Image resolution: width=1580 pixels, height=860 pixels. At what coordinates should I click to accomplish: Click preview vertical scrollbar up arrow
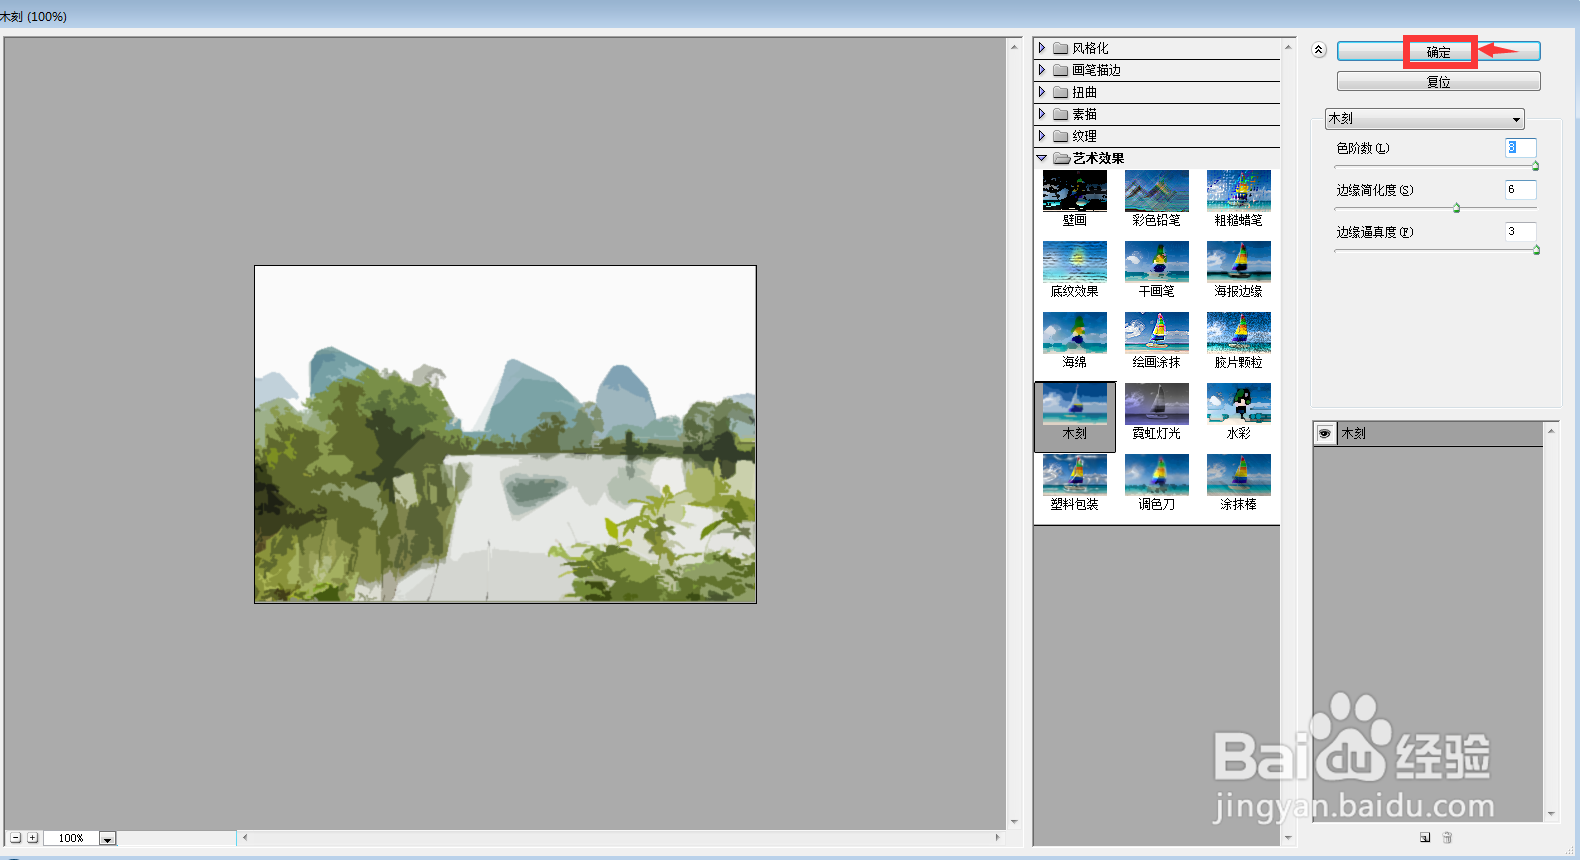pos(1014,47)
